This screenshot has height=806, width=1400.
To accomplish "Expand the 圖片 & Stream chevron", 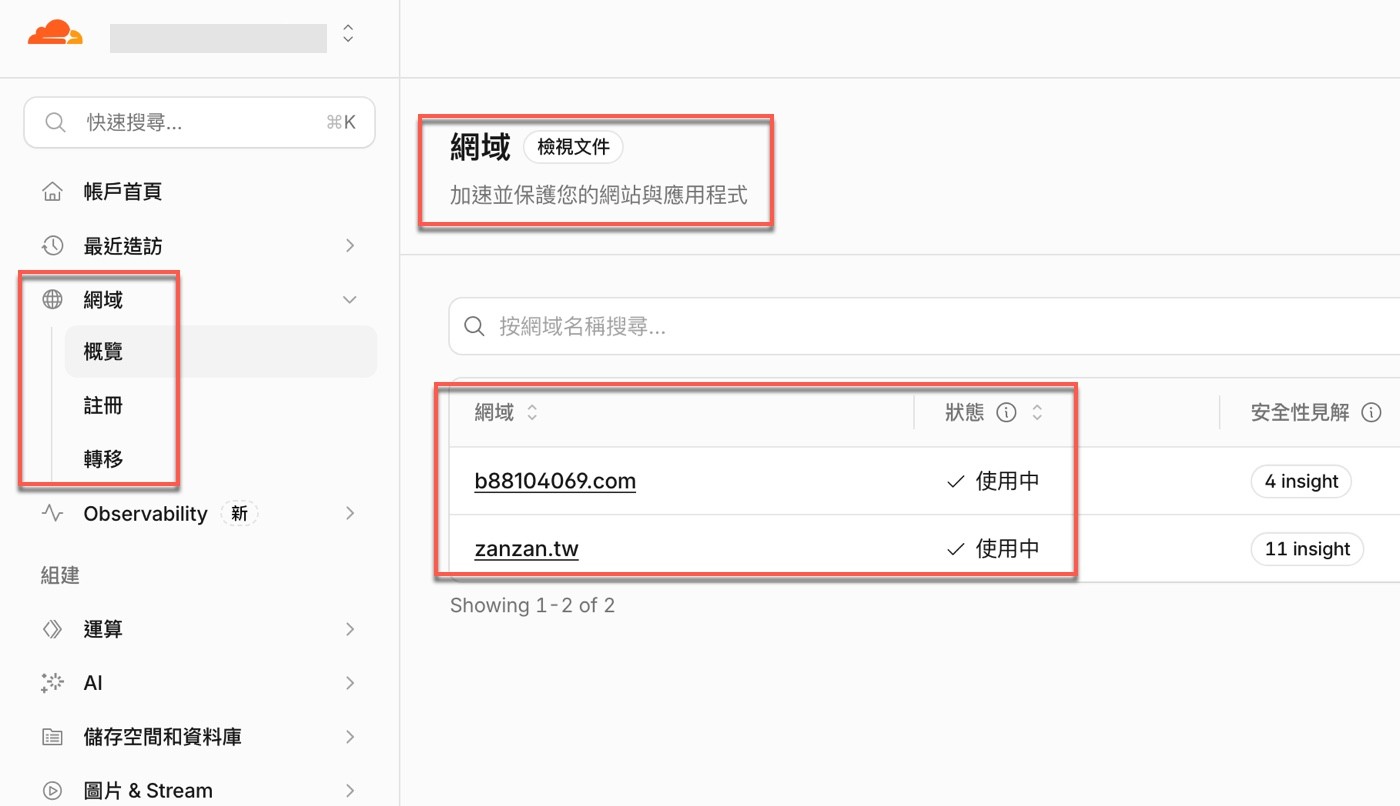I will tap(350, 790).
